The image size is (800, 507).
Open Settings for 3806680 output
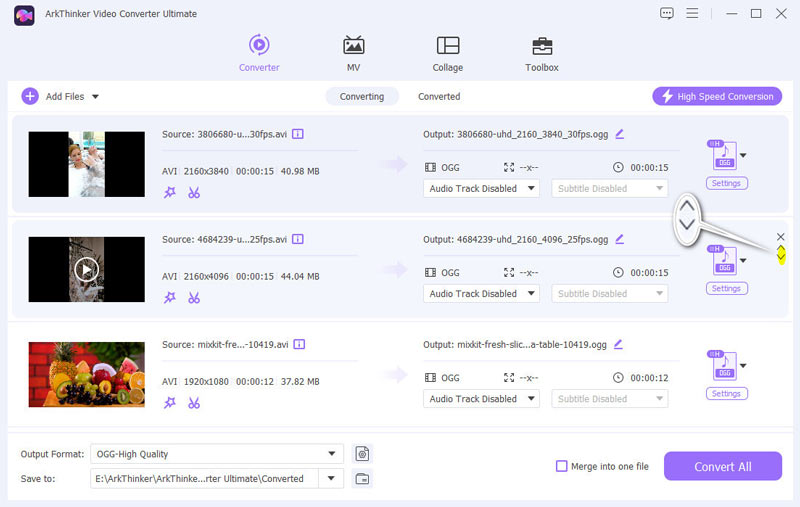727,183
